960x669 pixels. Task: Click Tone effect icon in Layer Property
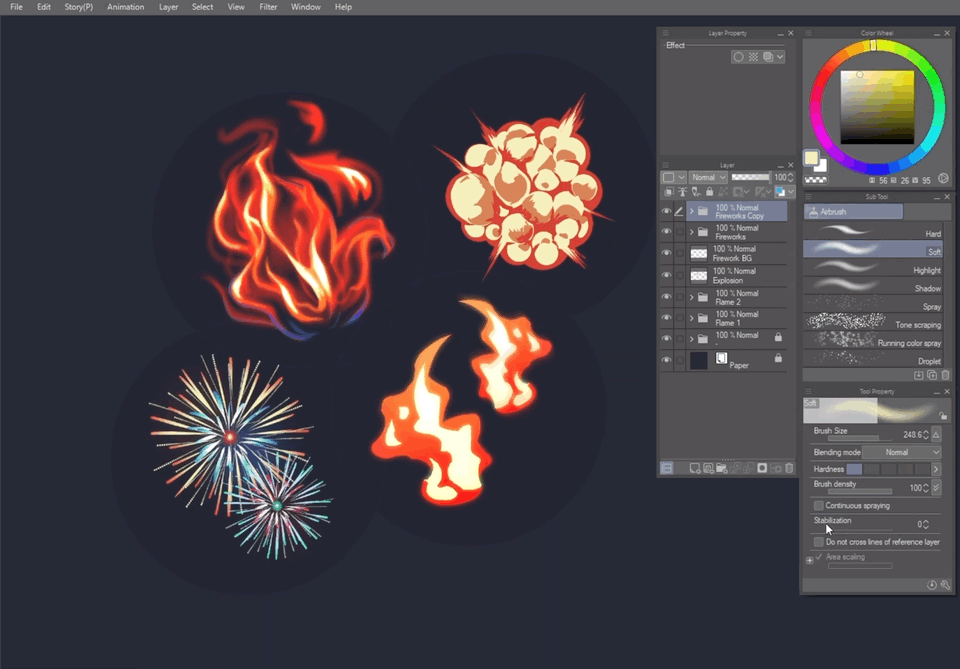coord(754,57)
